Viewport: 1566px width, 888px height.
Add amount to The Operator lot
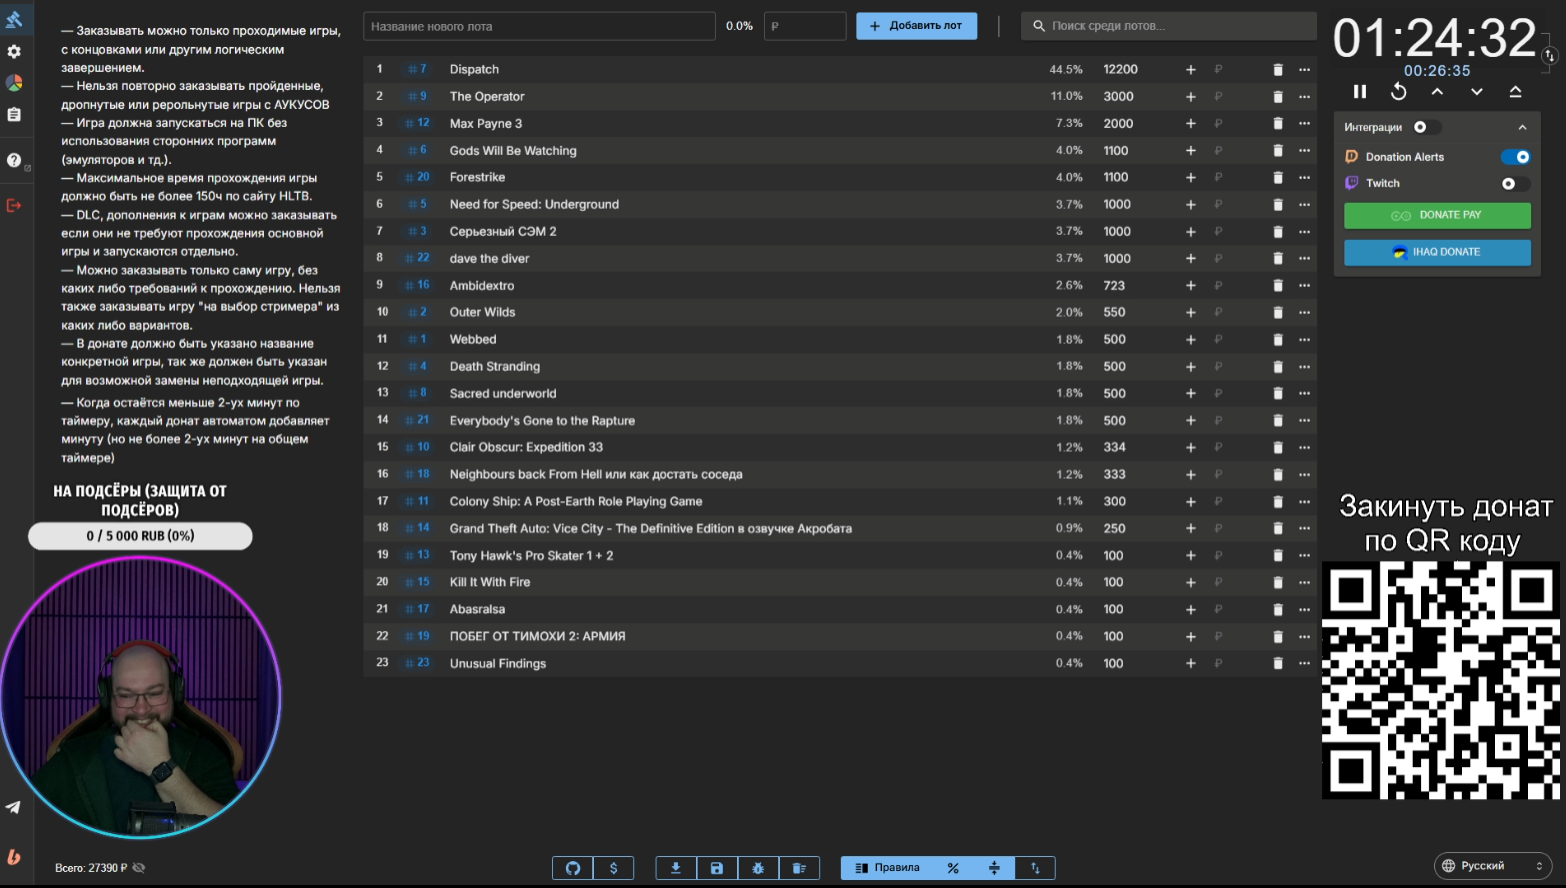[x=1191, y=97]
